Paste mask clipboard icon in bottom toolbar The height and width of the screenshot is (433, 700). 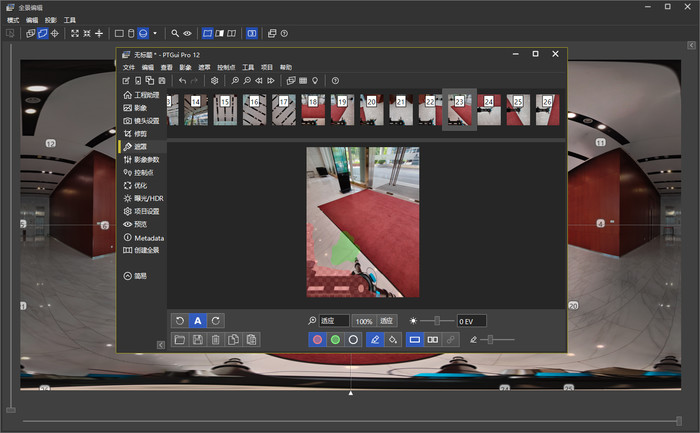[251, 340]
